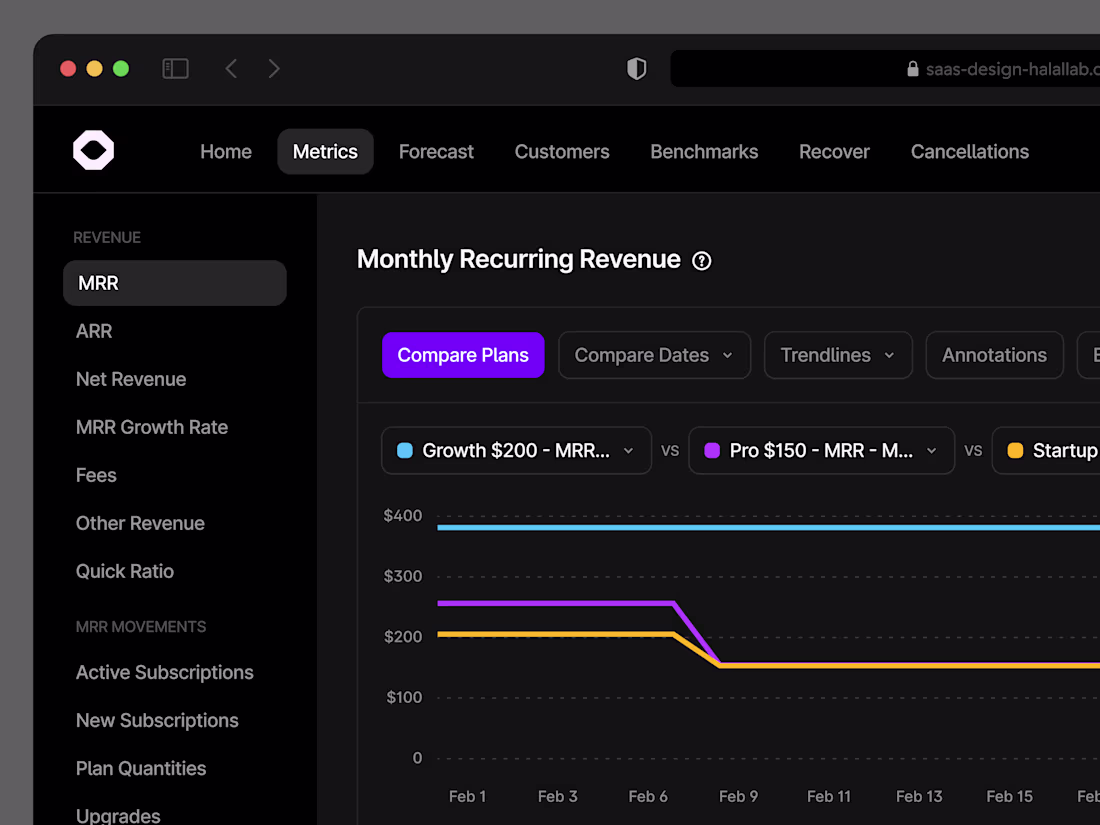Click the purple dot beside the Pro $150 plan
Viewport: 1100px width, 825px height.
click(711, 450)
